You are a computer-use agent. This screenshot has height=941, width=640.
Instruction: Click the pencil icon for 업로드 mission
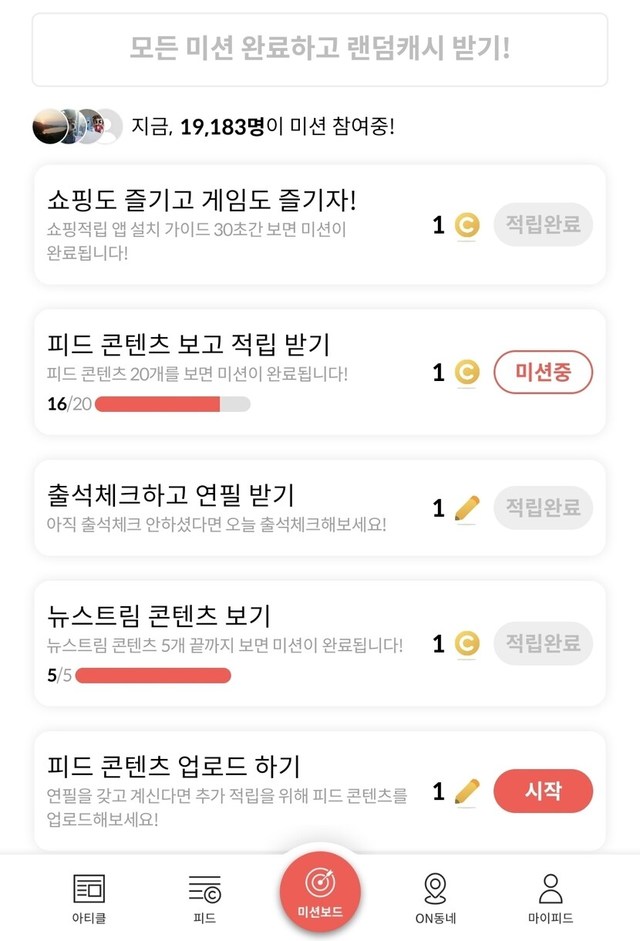(466, 792)
